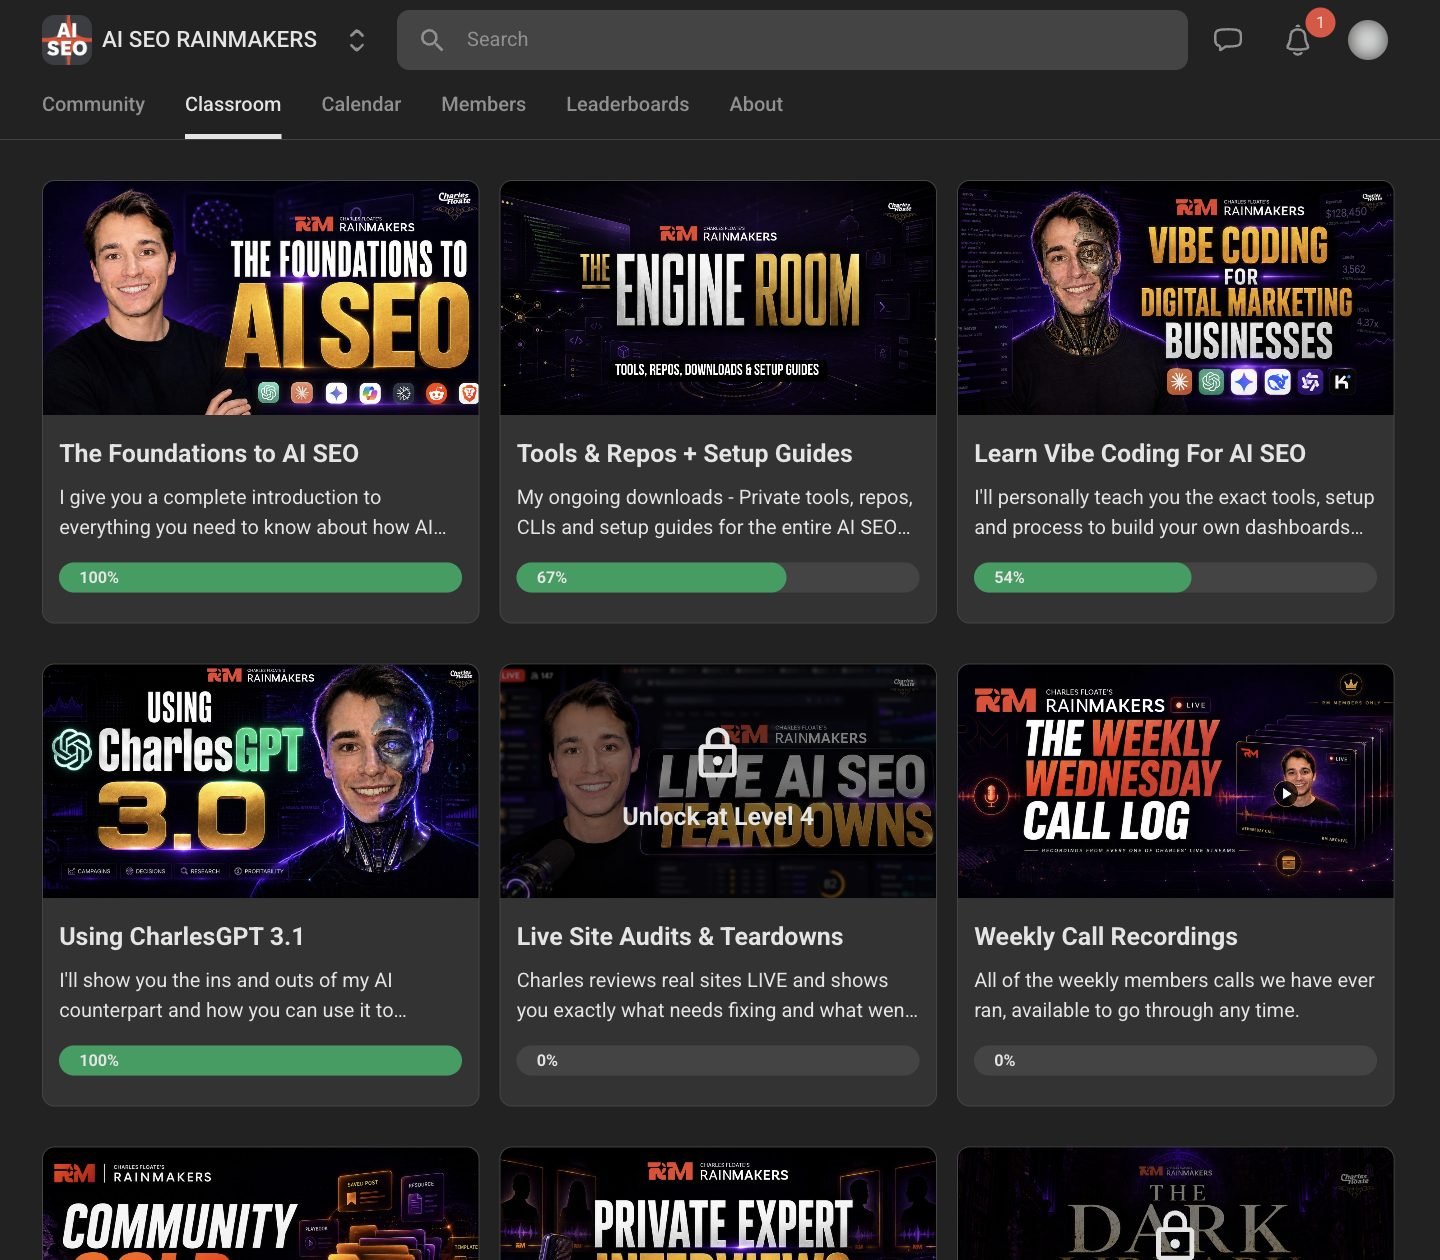Click the lock icon on The Dark course
The height and width of the screenshot is (1260, 1440).
click(1175, 1235)
